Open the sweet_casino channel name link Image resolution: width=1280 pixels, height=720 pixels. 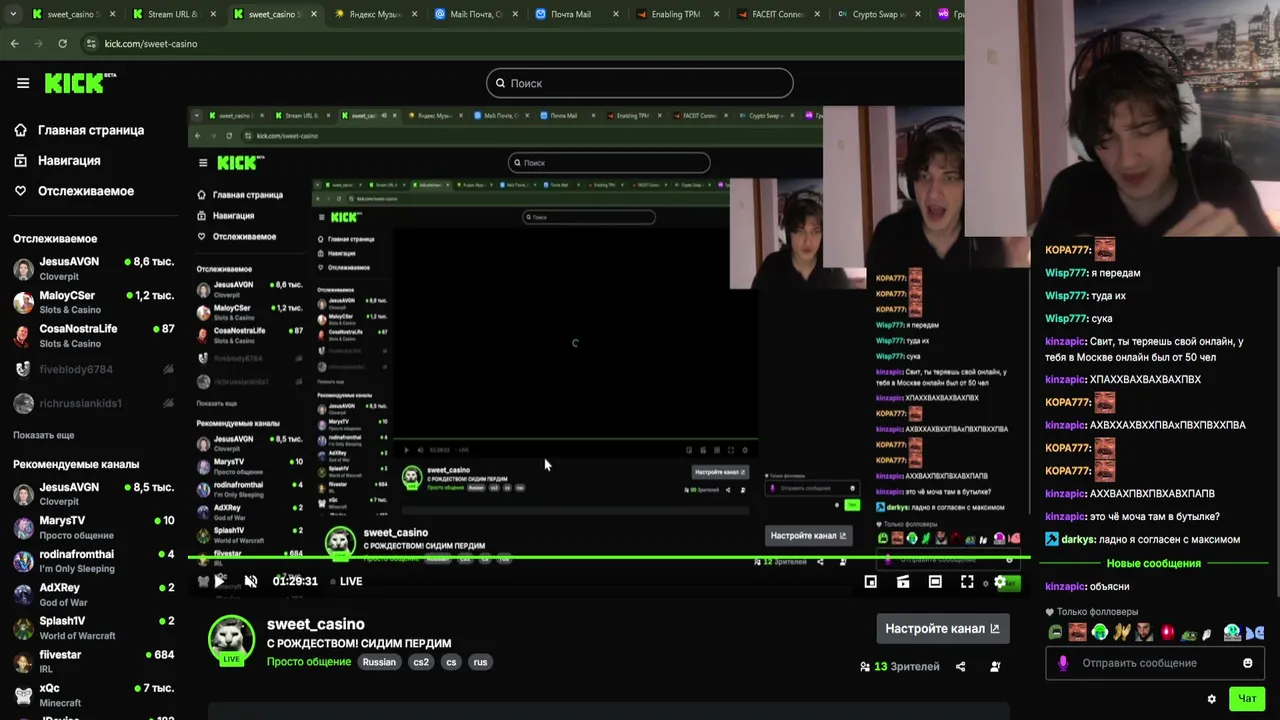tap(315, 624)
